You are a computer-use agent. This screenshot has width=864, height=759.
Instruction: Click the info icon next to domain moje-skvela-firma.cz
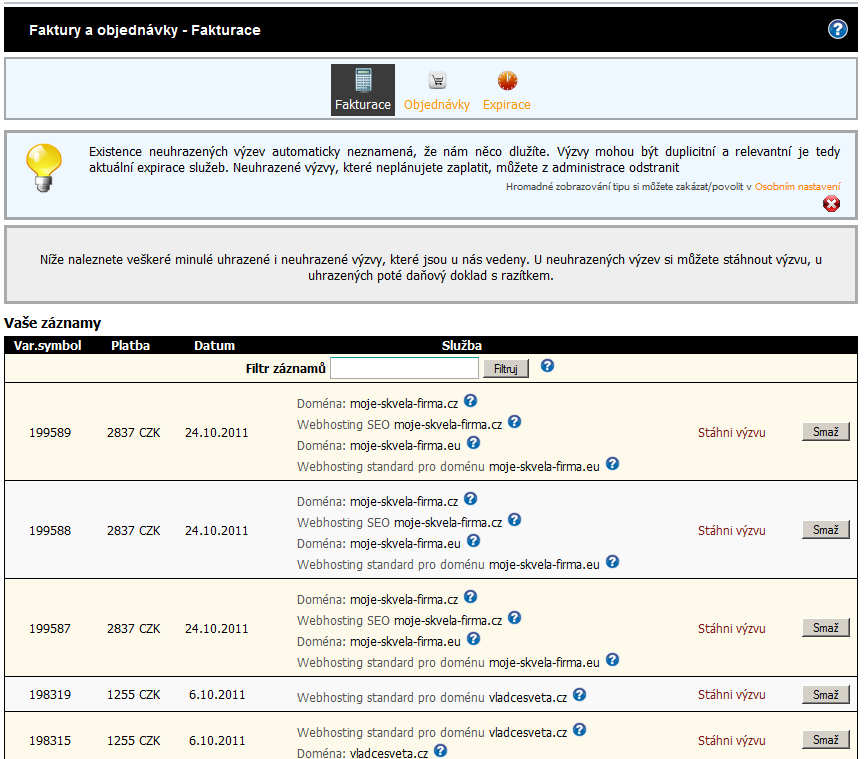[470, 400]
